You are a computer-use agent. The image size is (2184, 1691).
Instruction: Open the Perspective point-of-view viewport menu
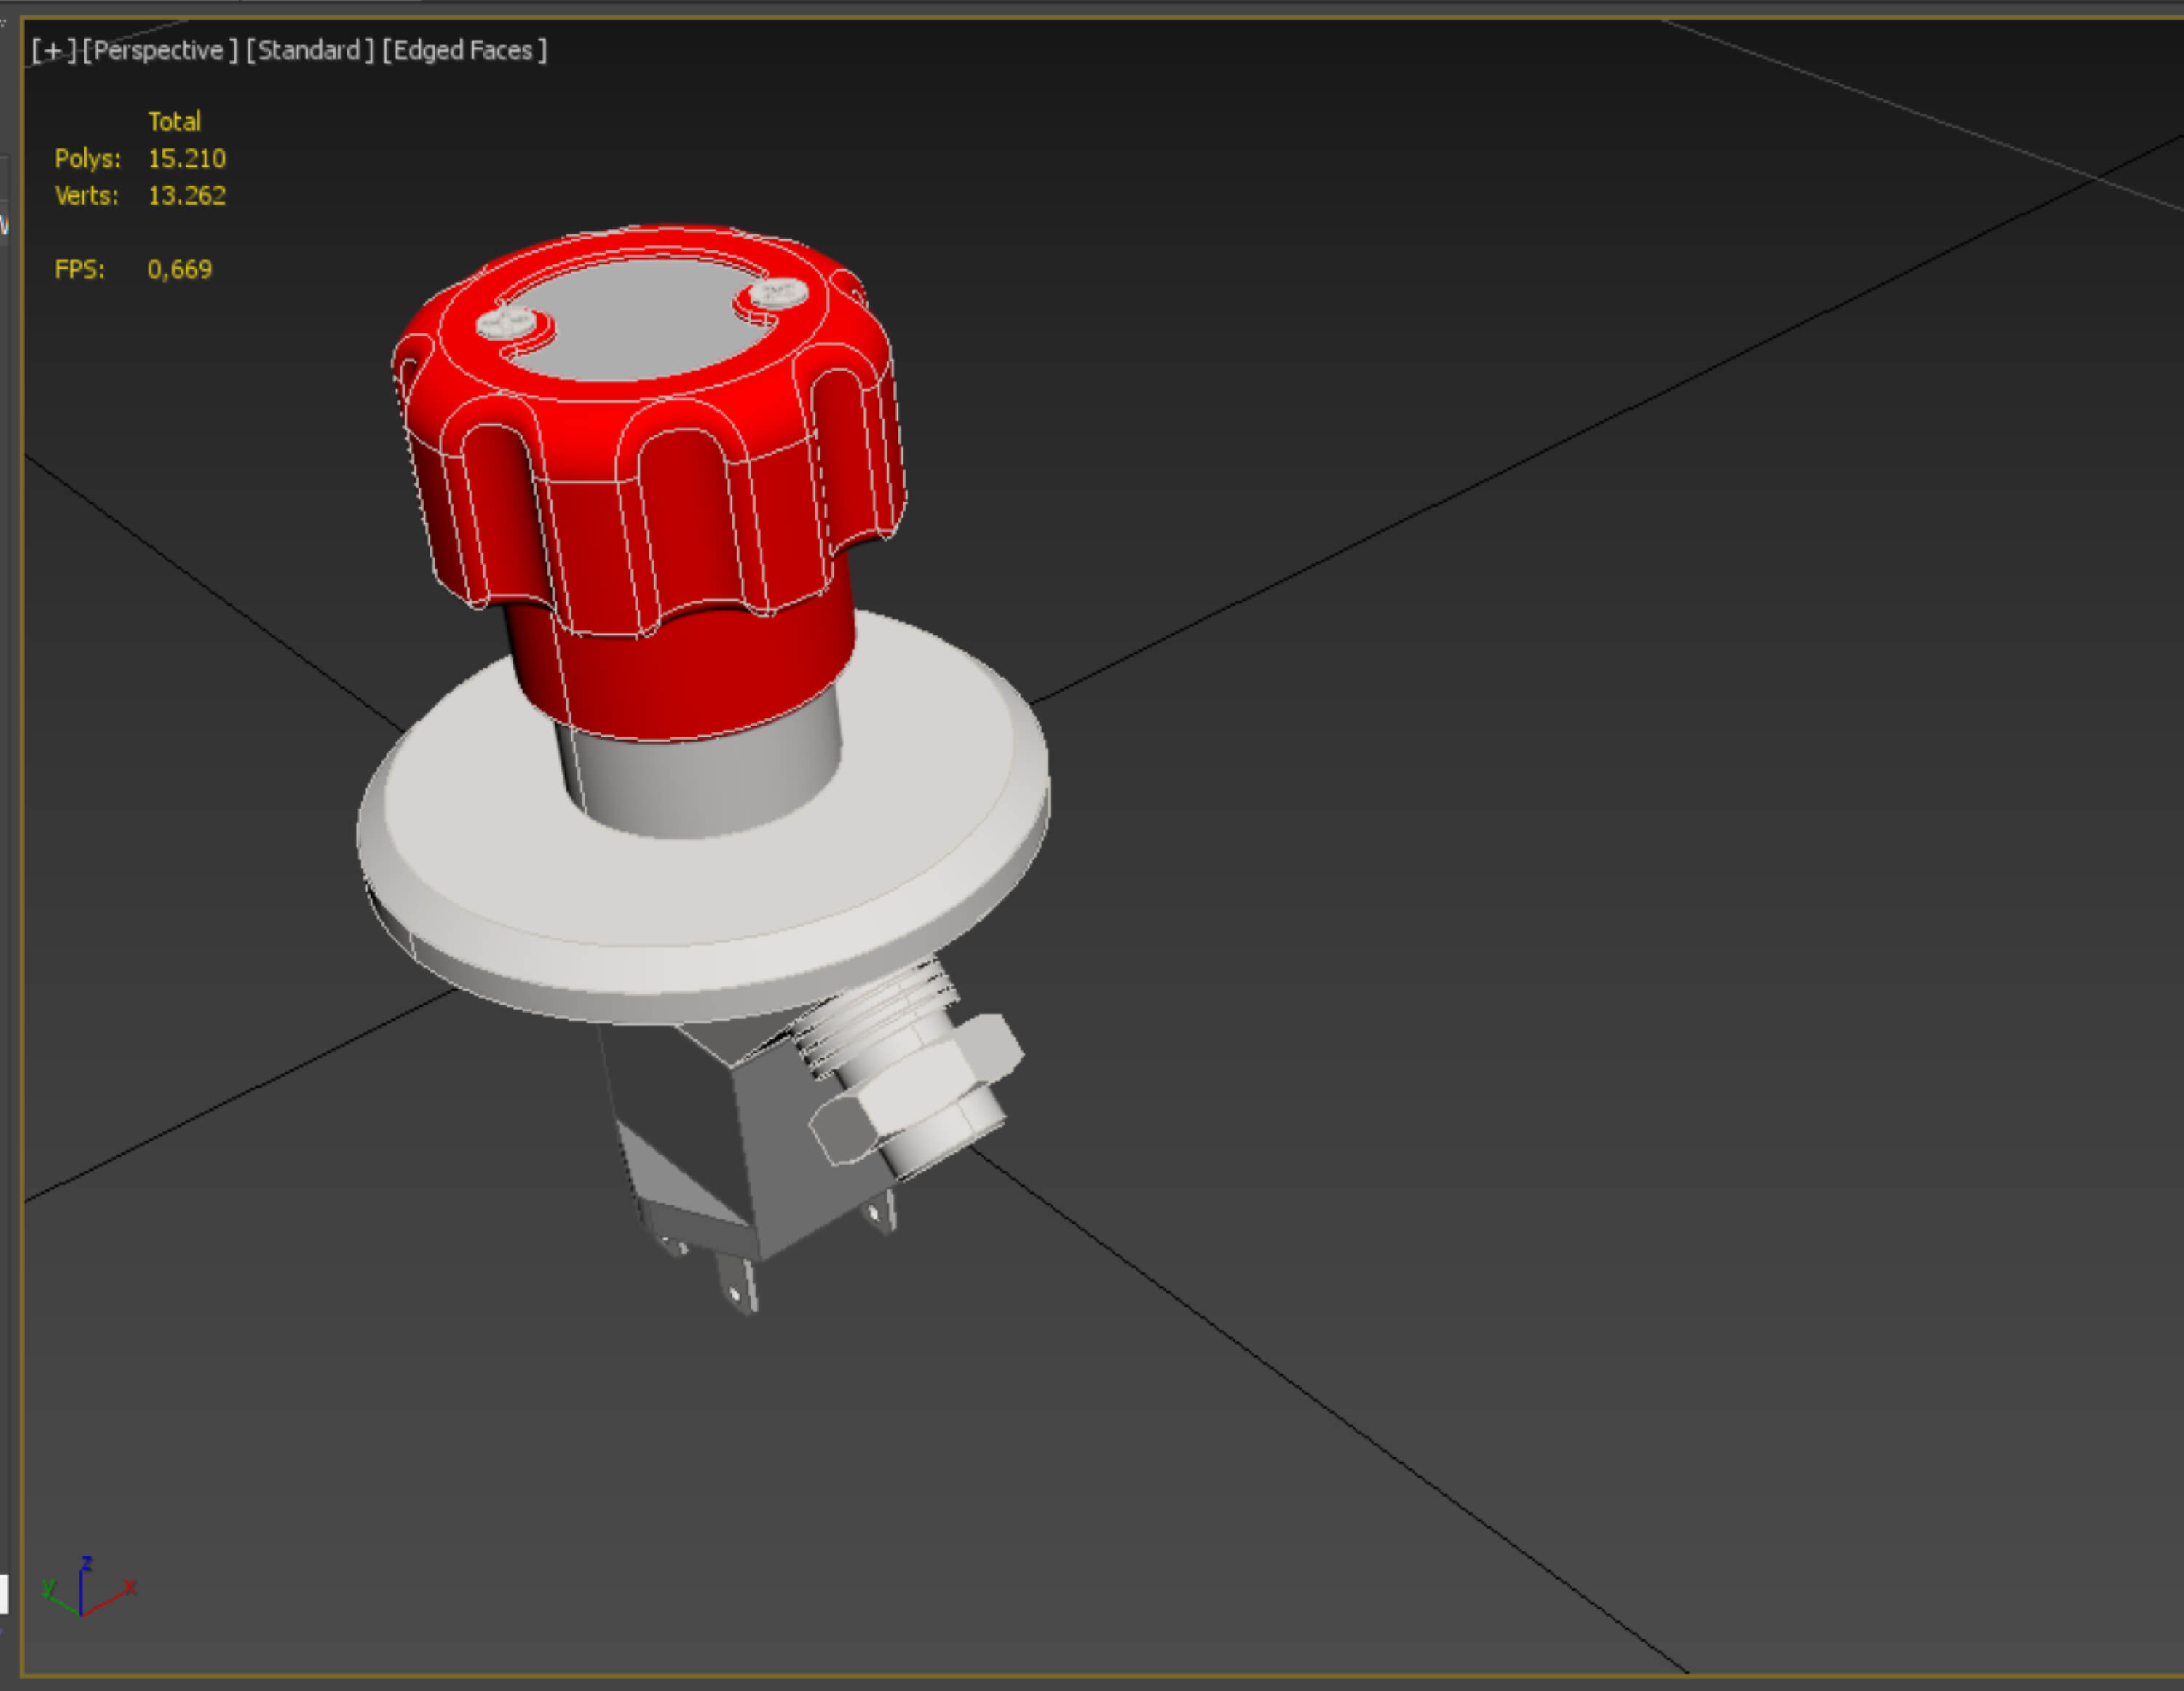[x=160, y=50]
